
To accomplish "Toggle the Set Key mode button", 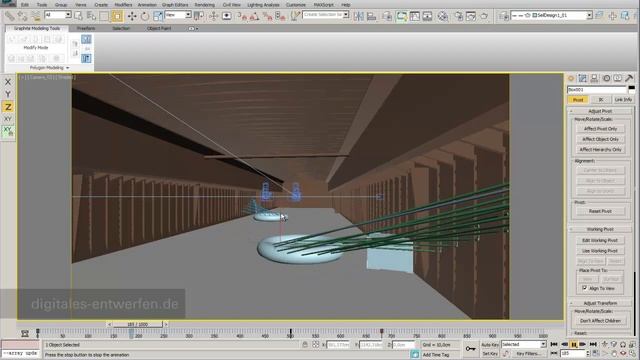I will 490,353.
